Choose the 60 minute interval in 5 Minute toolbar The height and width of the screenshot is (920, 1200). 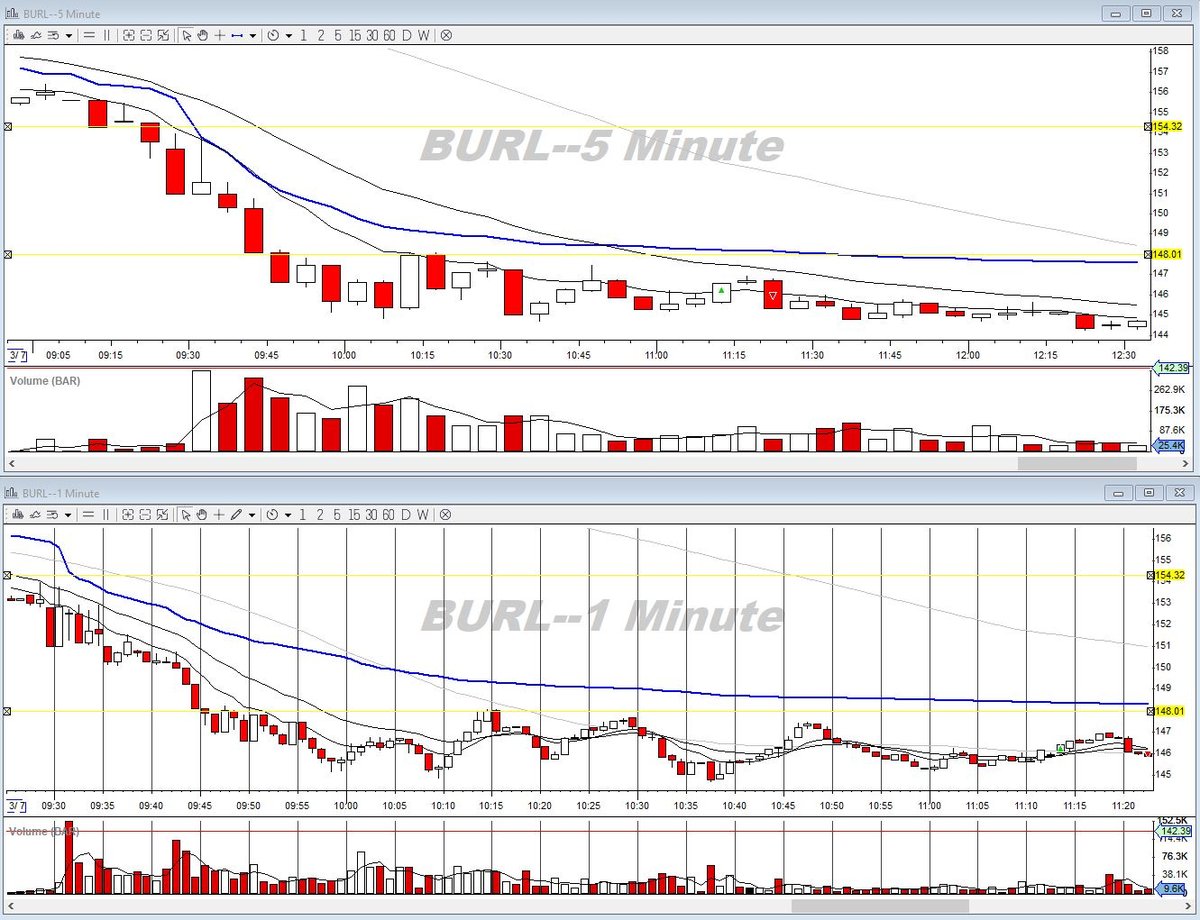point(388,35)
